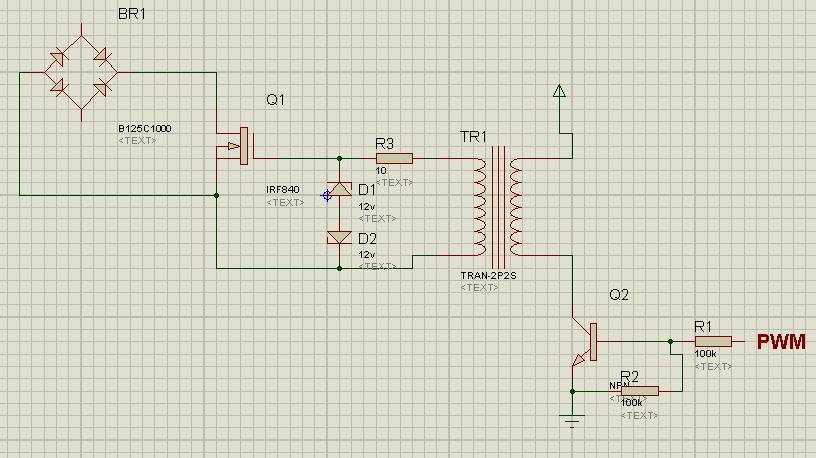Click the 12v value under D2

click(367, 255)
